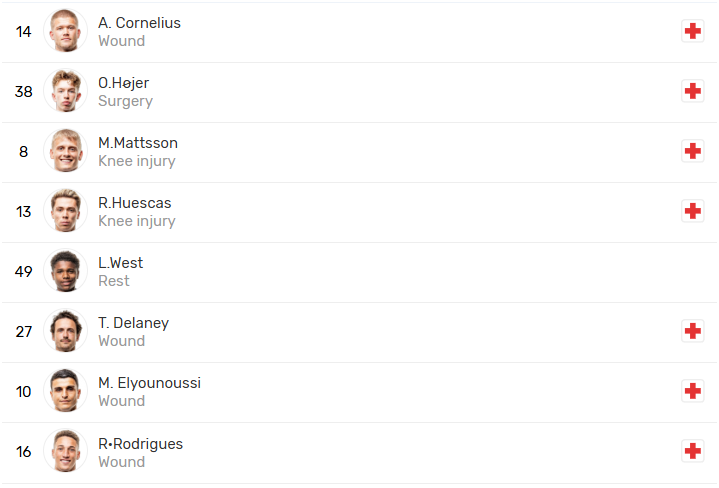Screen dimensions: 719x488
Task: Click L.West's player headshot
Action: 66,271
